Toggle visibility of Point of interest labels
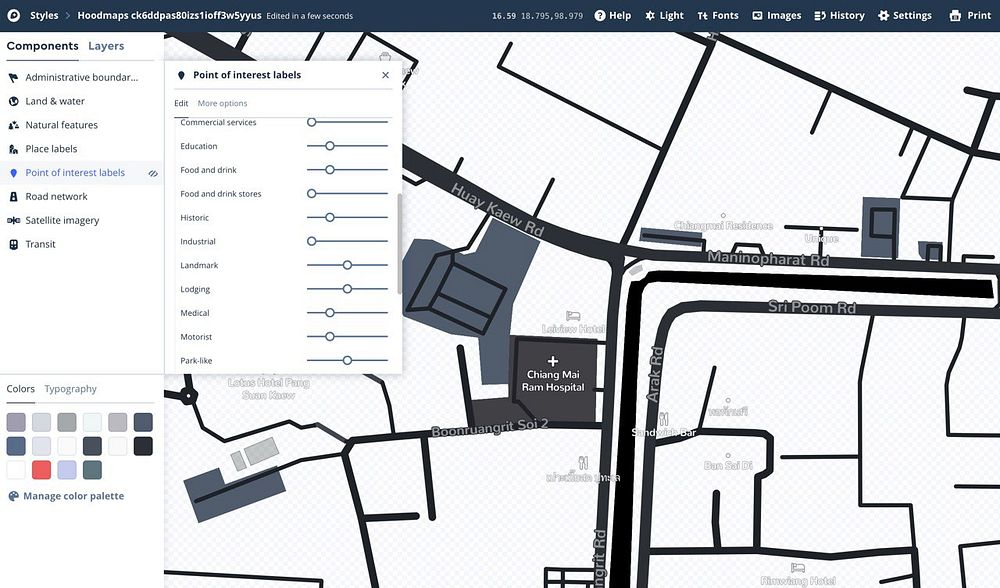Viewport: 1000px width, 588px height. tap(153, 173)
